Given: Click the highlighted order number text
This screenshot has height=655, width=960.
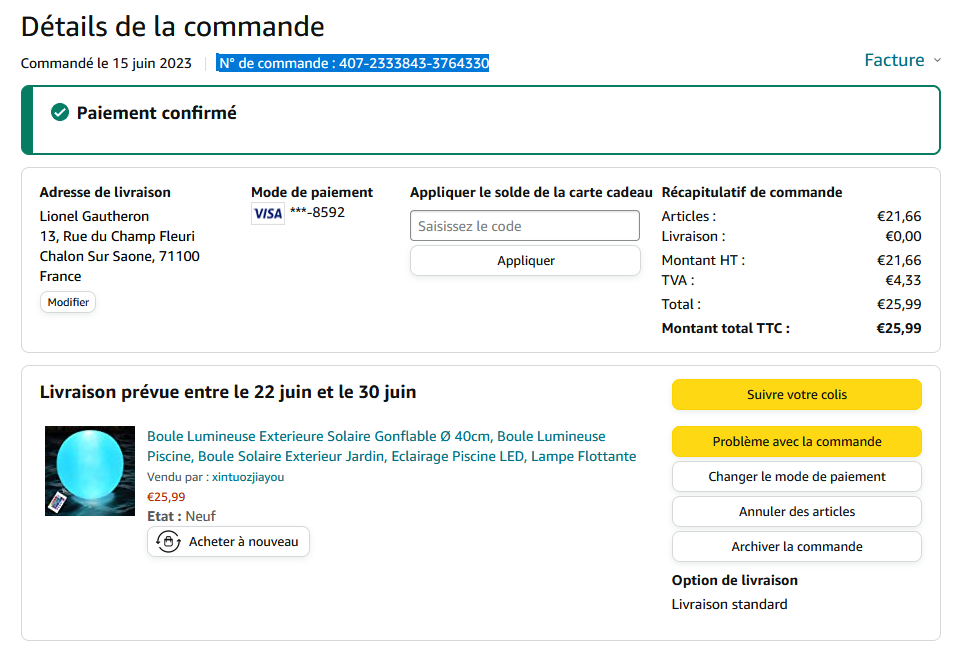Looking at the screenshot, I should click(x=353, y=64).
